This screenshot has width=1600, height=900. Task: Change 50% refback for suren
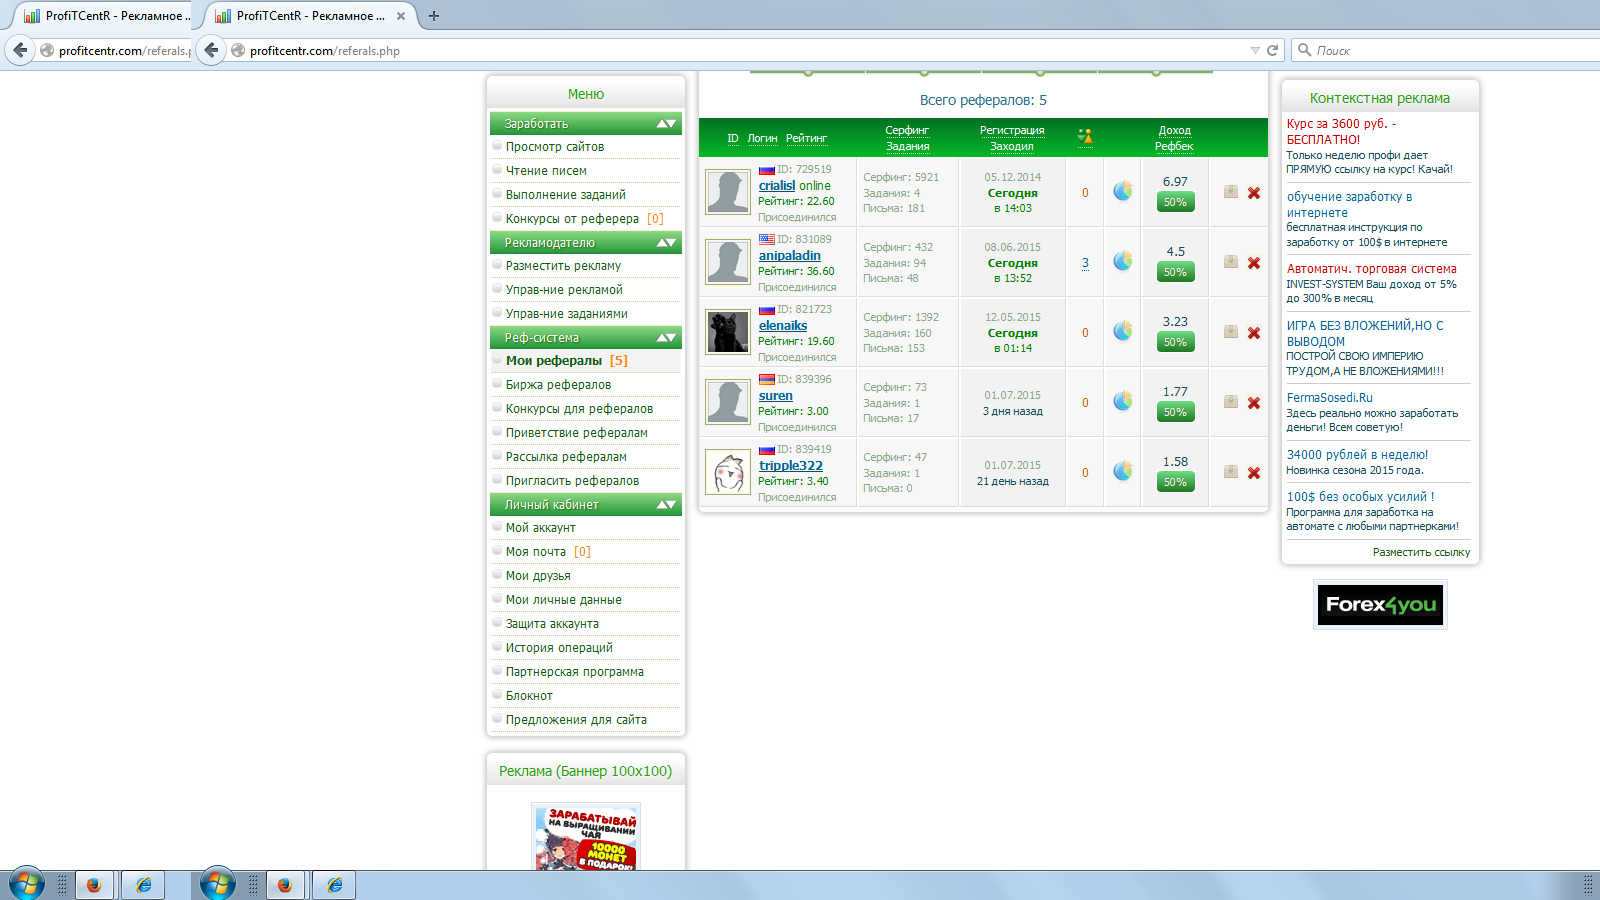click(1175, 412)
